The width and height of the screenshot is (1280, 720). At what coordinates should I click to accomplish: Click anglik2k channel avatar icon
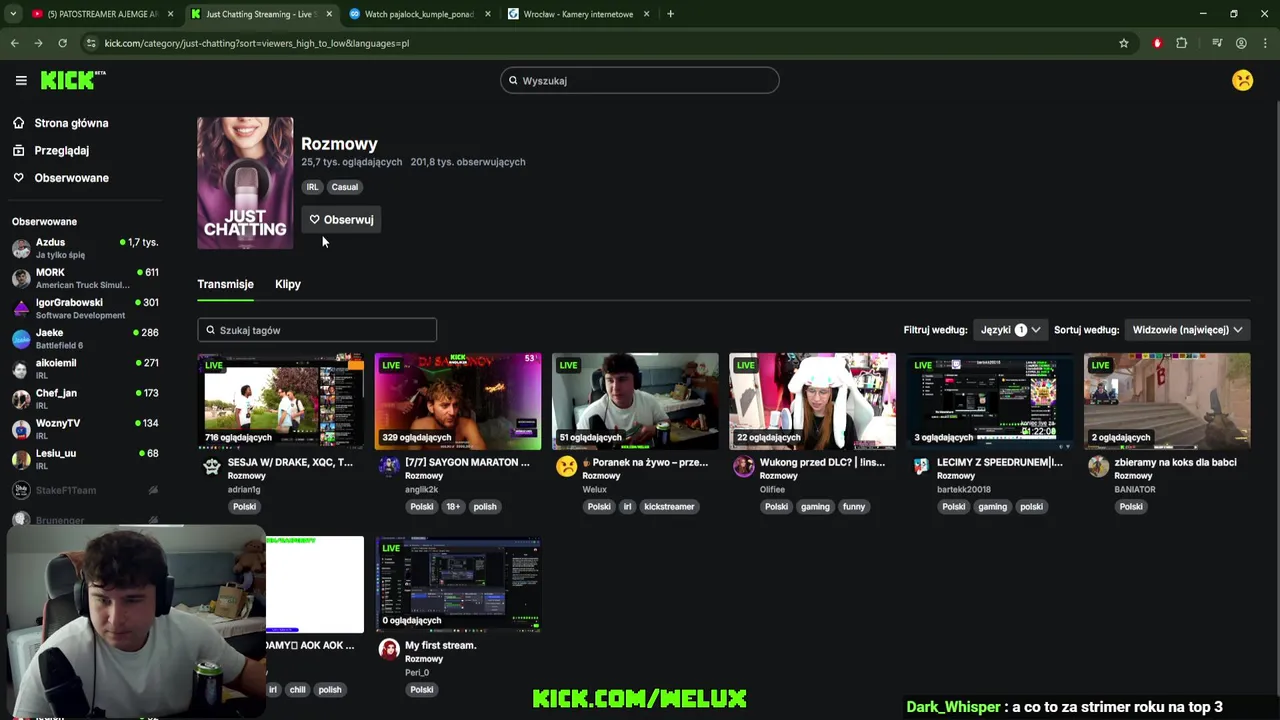[389, 467]
